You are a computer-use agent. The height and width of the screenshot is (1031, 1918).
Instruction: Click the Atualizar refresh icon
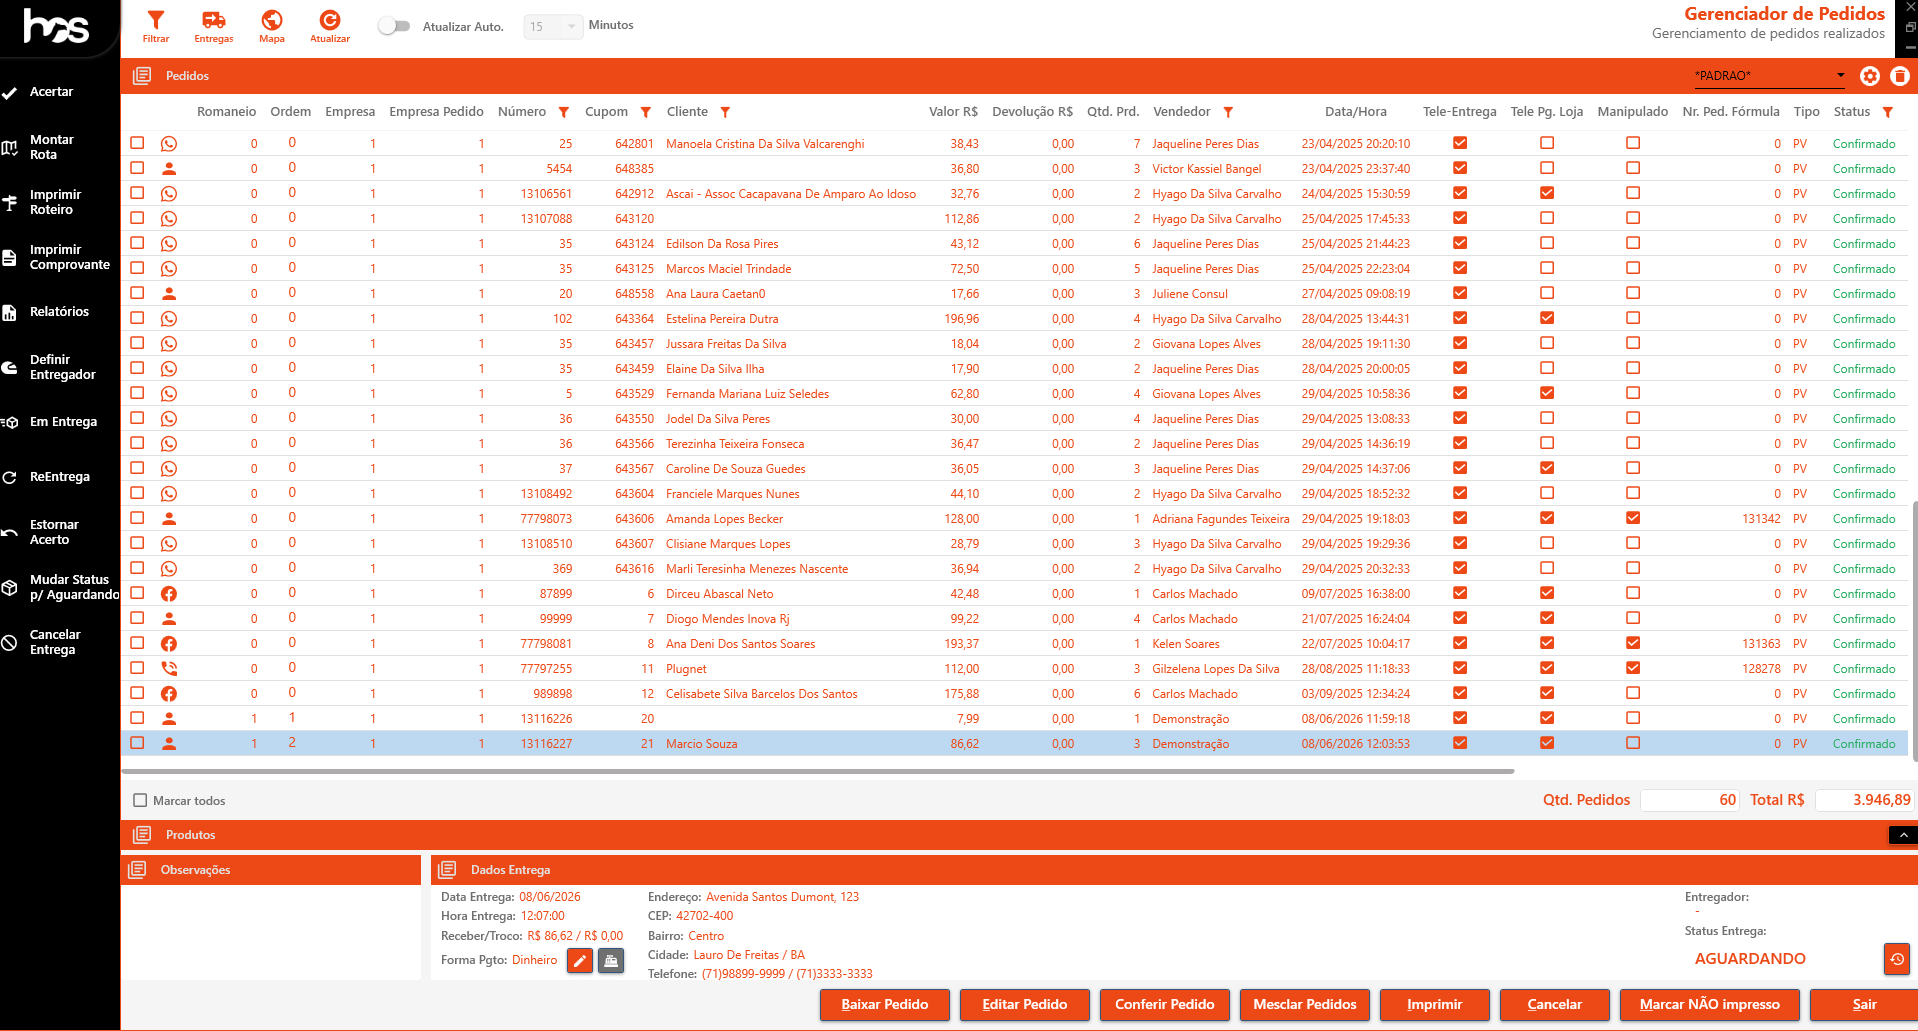pos(330,26)
